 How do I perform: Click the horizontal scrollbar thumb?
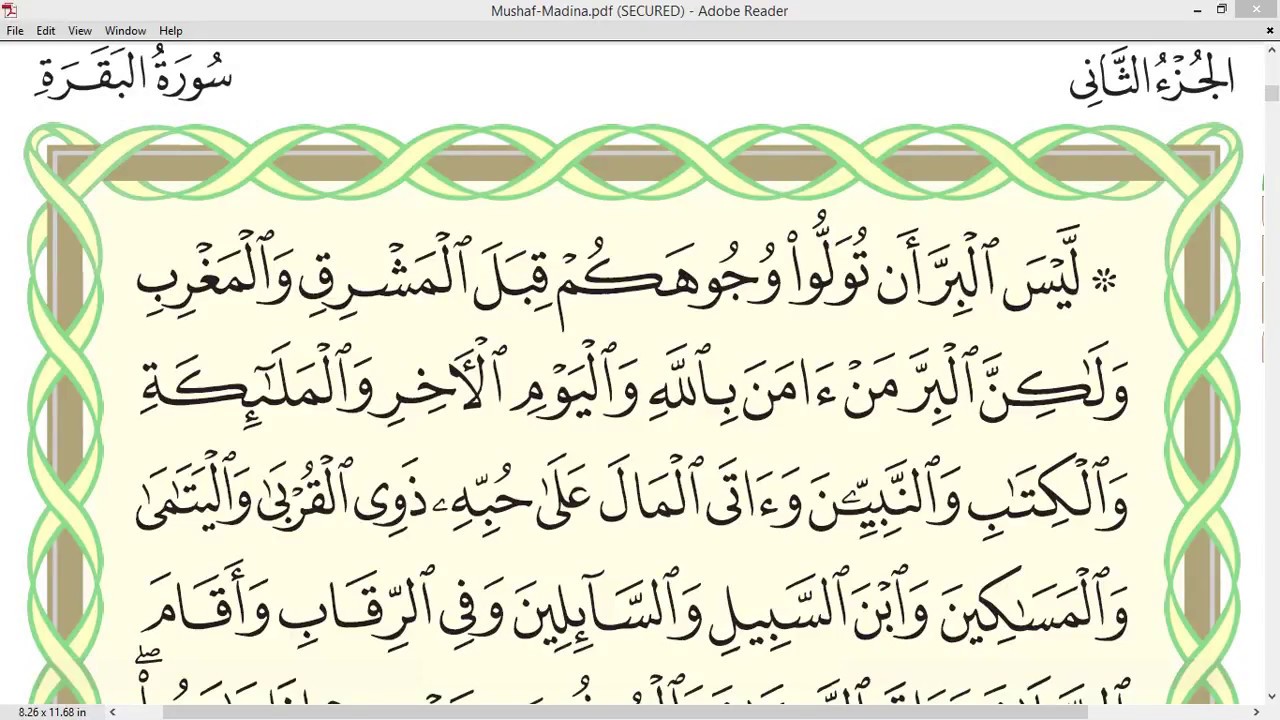(625, 712)
